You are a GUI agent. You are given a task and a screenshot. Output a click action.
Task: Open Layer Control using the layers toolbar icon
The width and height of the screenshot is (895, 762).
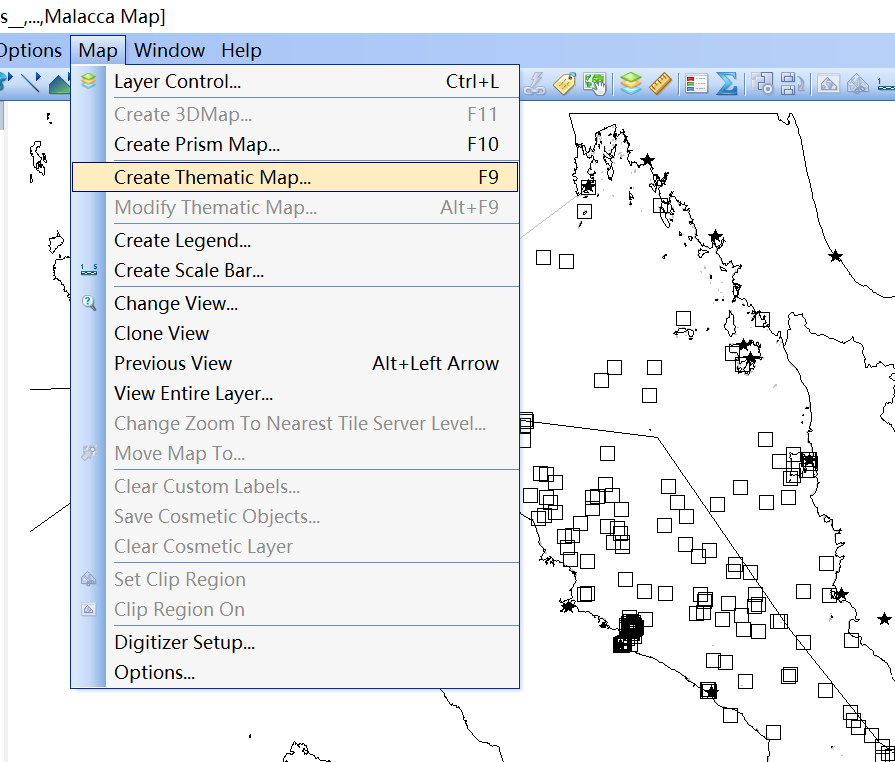[630, 83]
